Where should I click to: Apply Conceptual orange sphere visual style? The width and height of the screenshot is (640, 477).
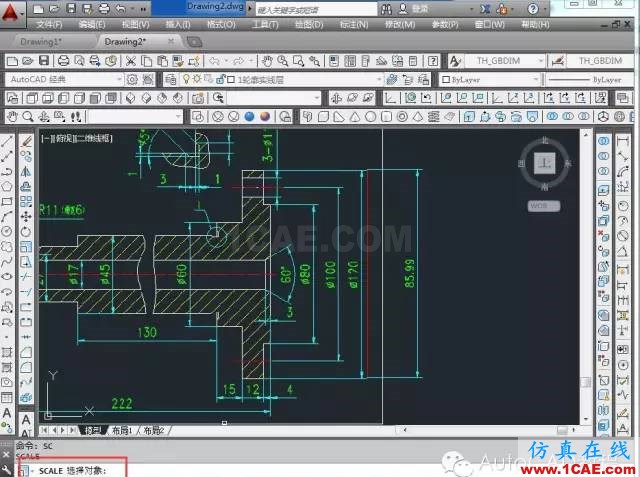[265, 117]
